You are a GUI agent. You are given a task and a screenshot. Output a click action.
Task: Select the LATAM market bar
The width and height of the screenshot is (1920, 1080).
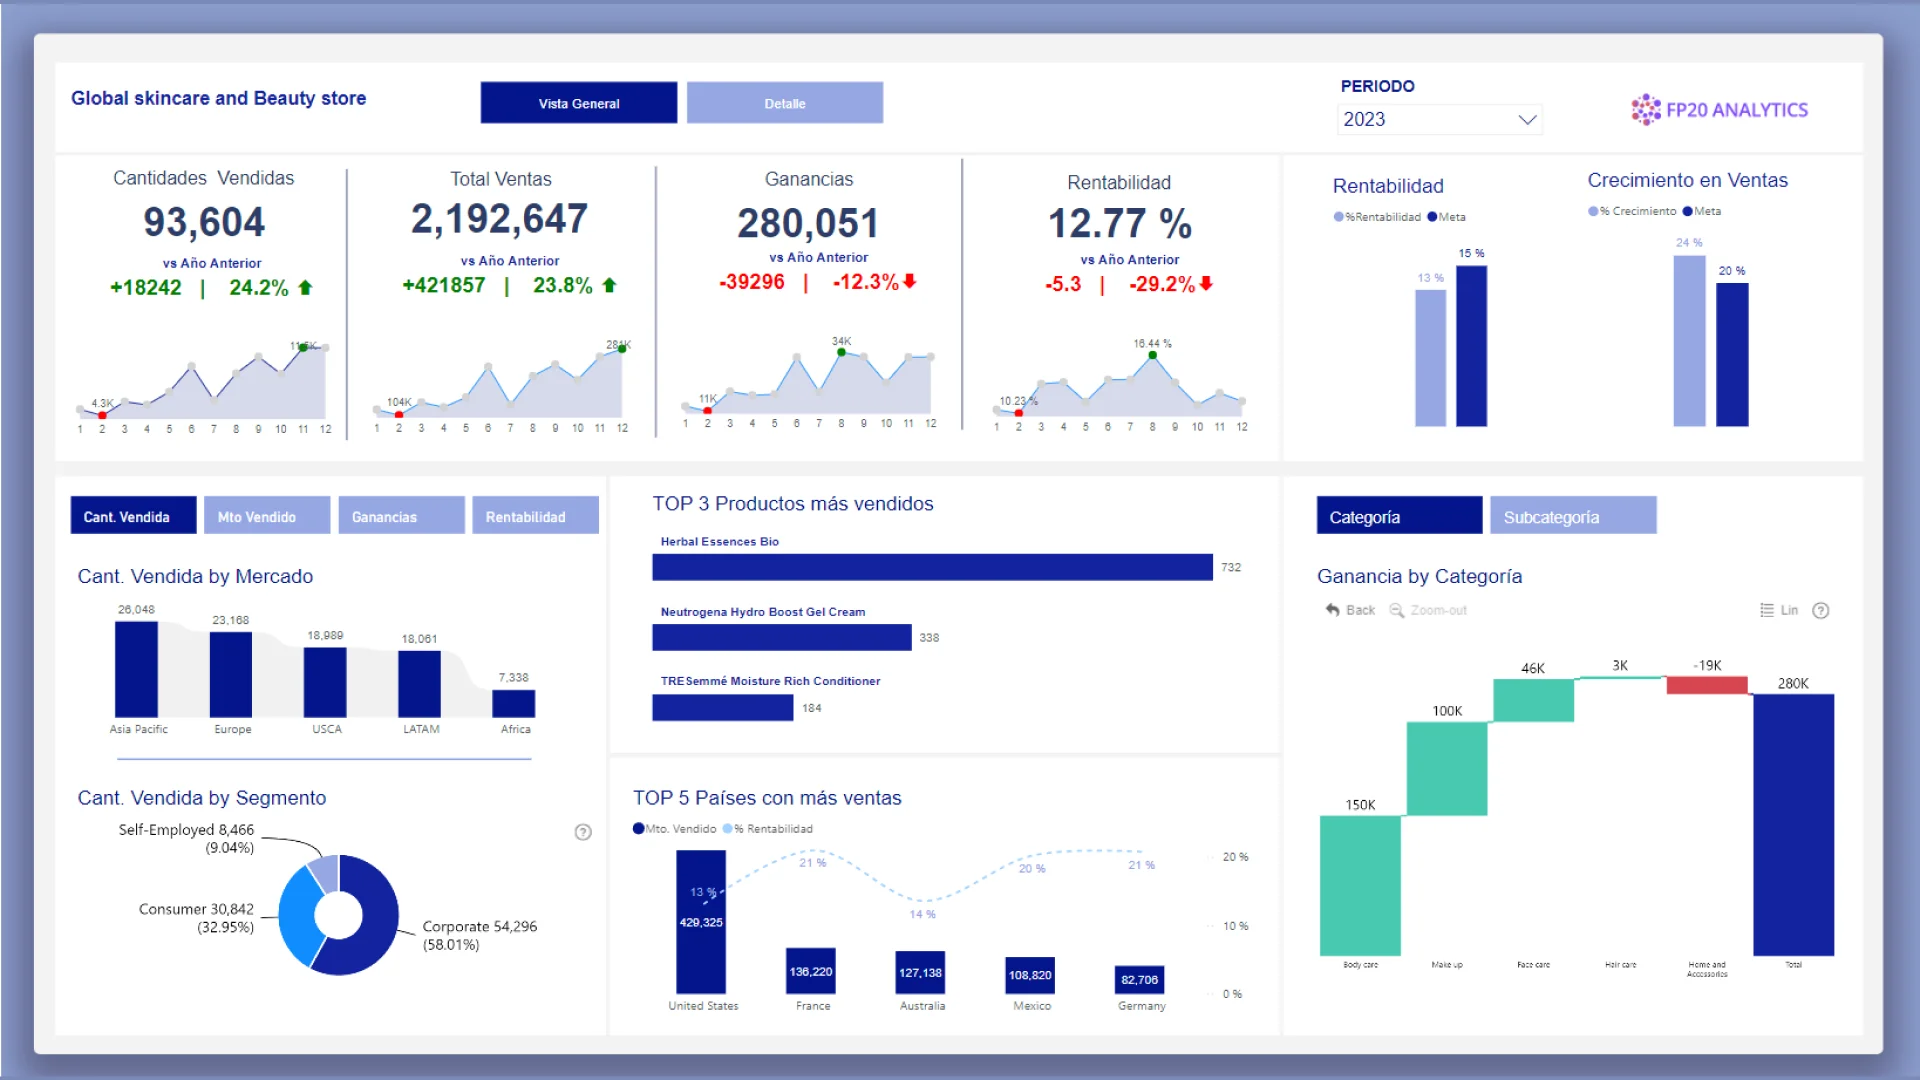coord(419,684)
